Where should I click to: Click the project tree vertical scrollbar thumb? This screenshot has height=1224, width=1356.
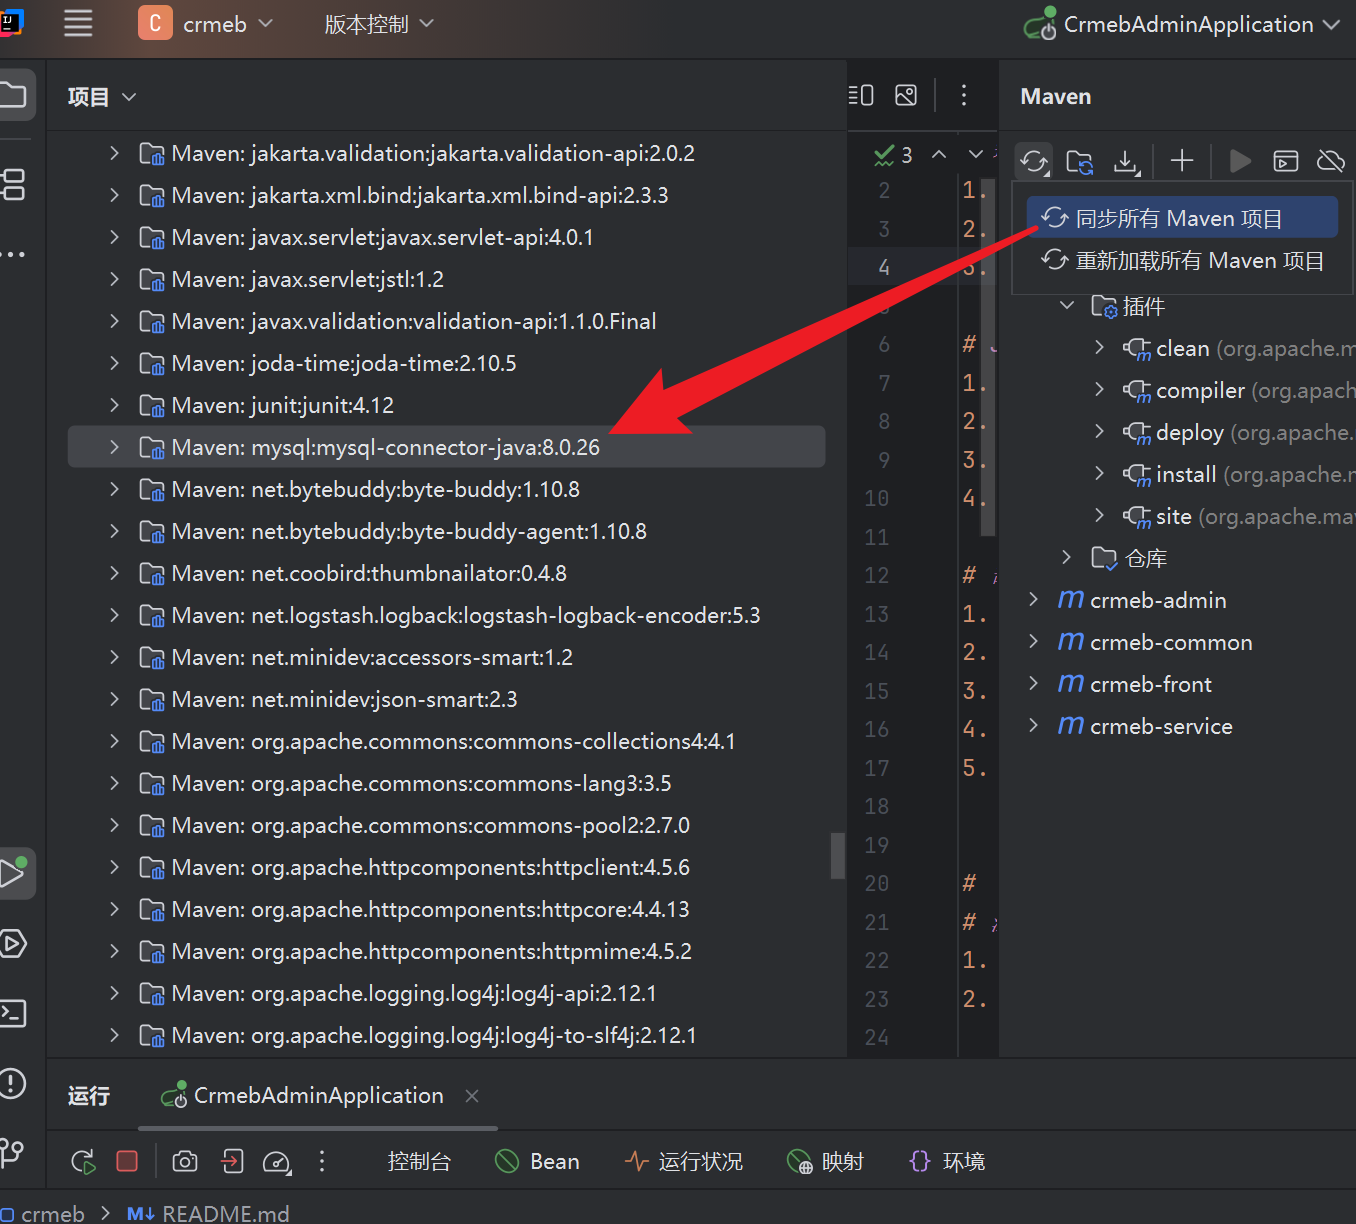coord(838,856)
